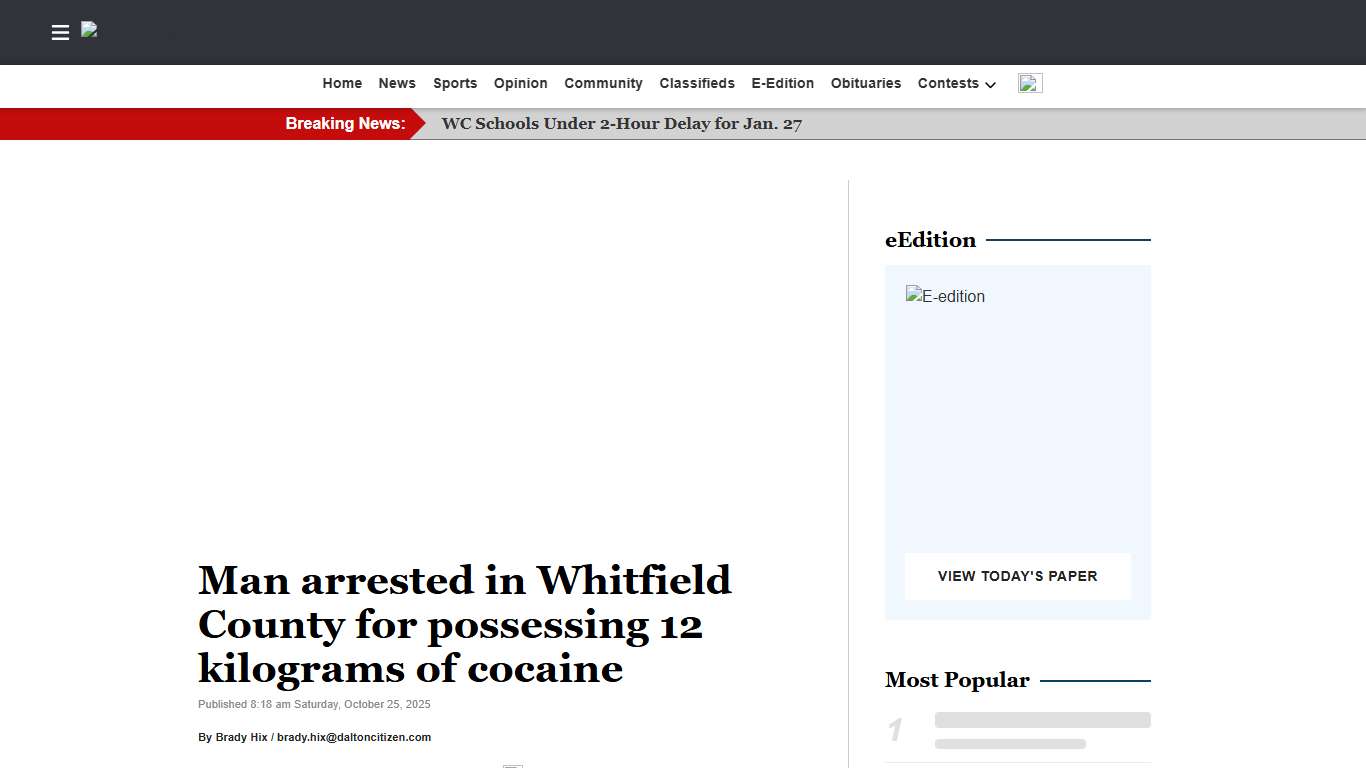Screen dimensions: 1366x768
Task: Open the search icon beside Contests
Action: pyautogui.click(x=1030, y=82)
